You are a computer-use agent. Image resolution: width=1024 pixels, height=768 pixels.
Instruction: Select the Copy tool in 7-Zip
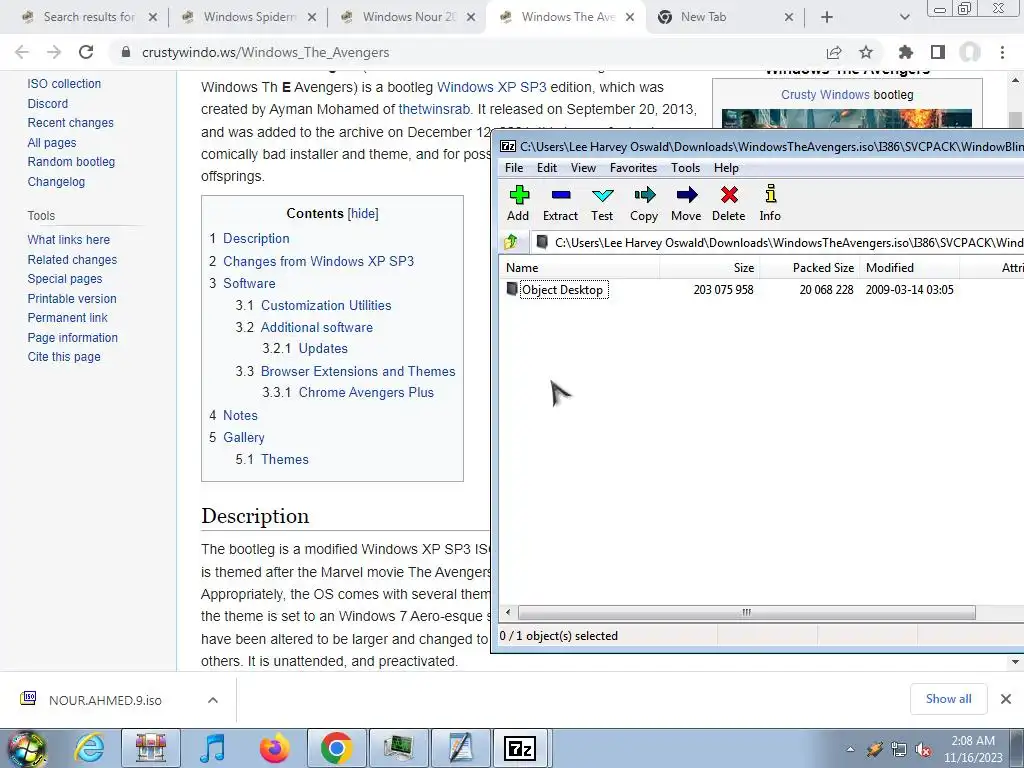[644, 203]
